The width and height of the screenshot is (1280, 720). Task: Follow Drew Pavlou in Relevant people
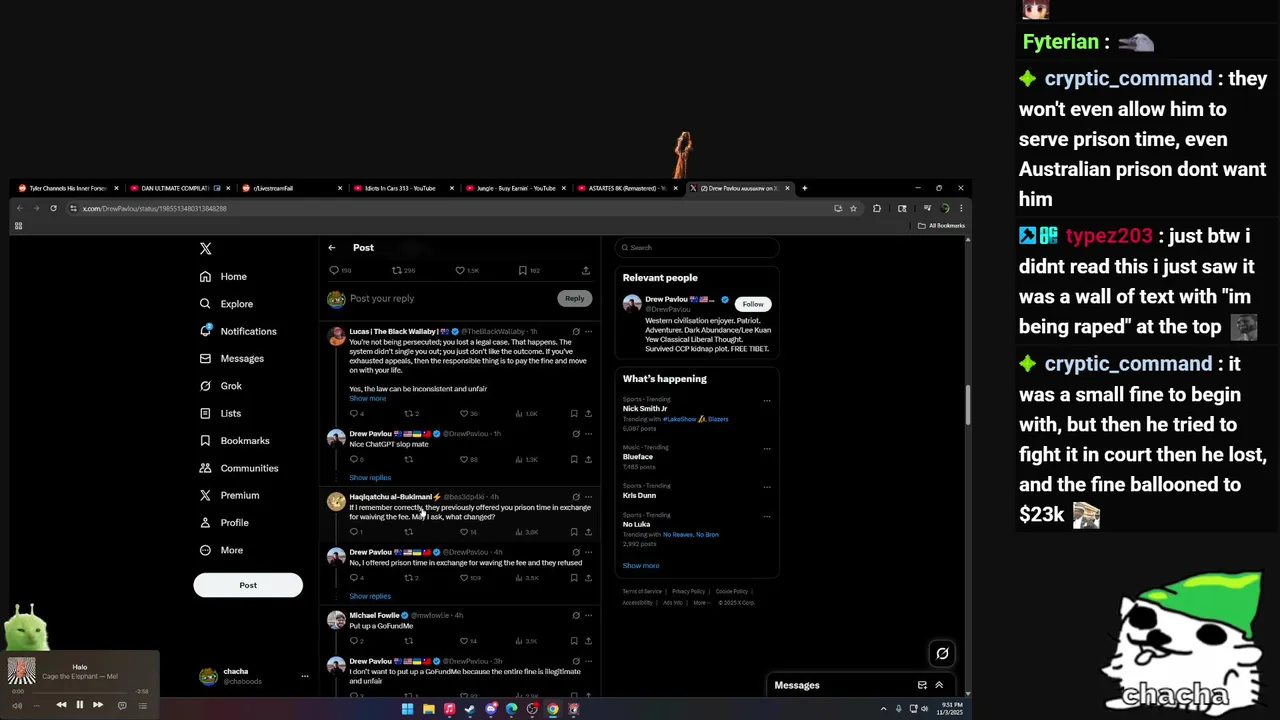(x=753, y=304)
